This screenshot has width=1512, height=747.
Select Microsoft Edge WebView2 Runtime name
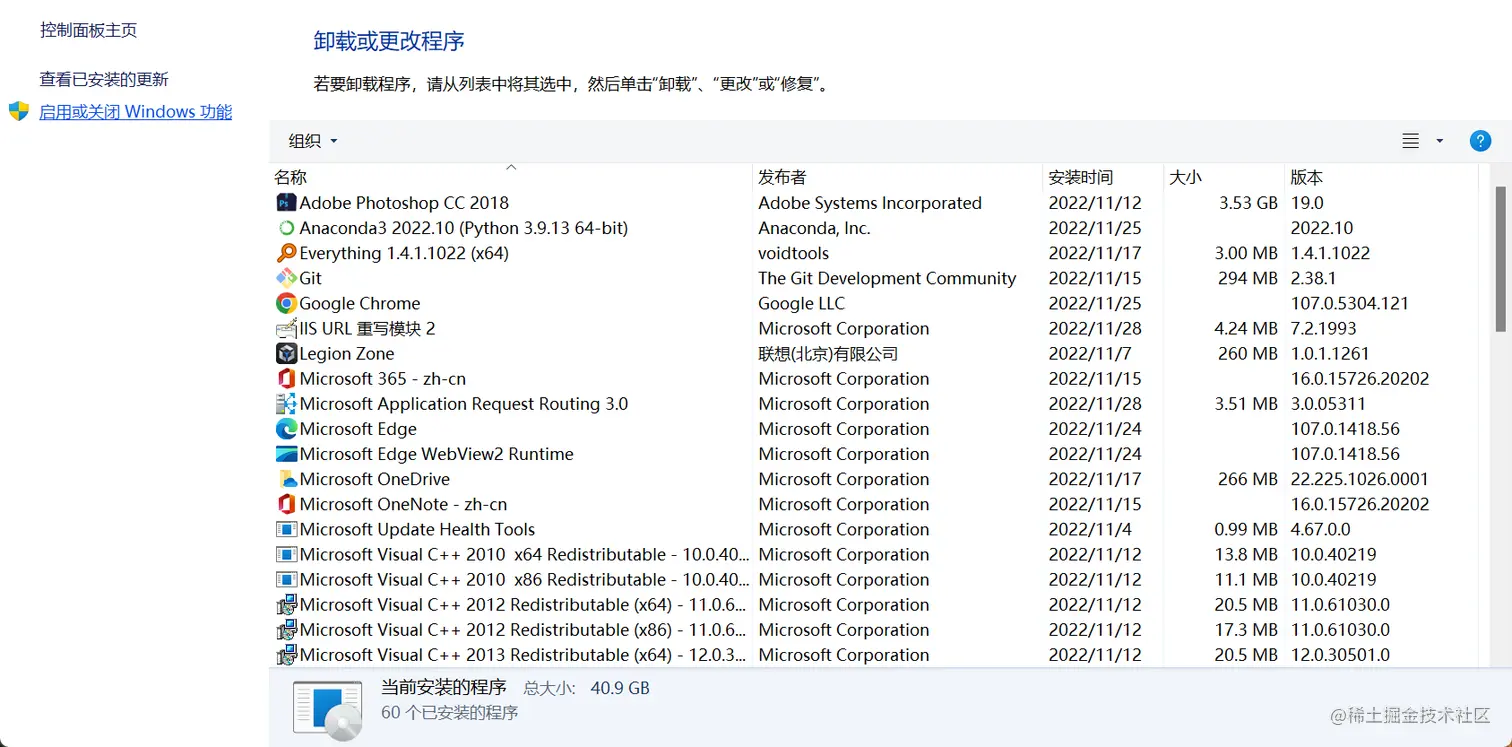(x=437, y=454)
